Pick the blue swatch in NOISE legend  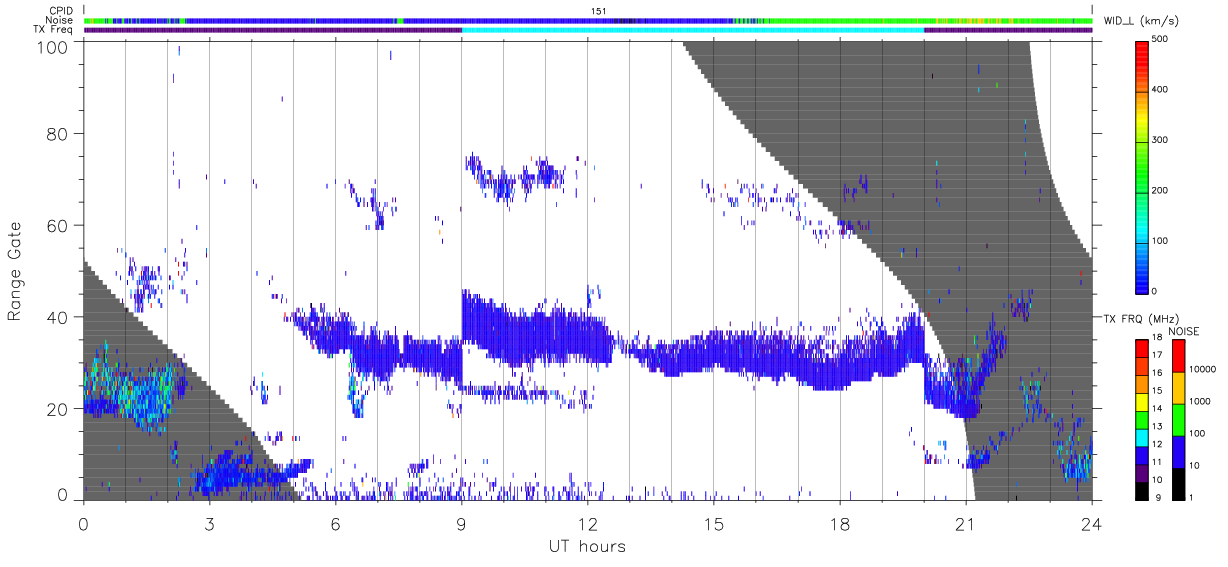tap(1179, 452)
